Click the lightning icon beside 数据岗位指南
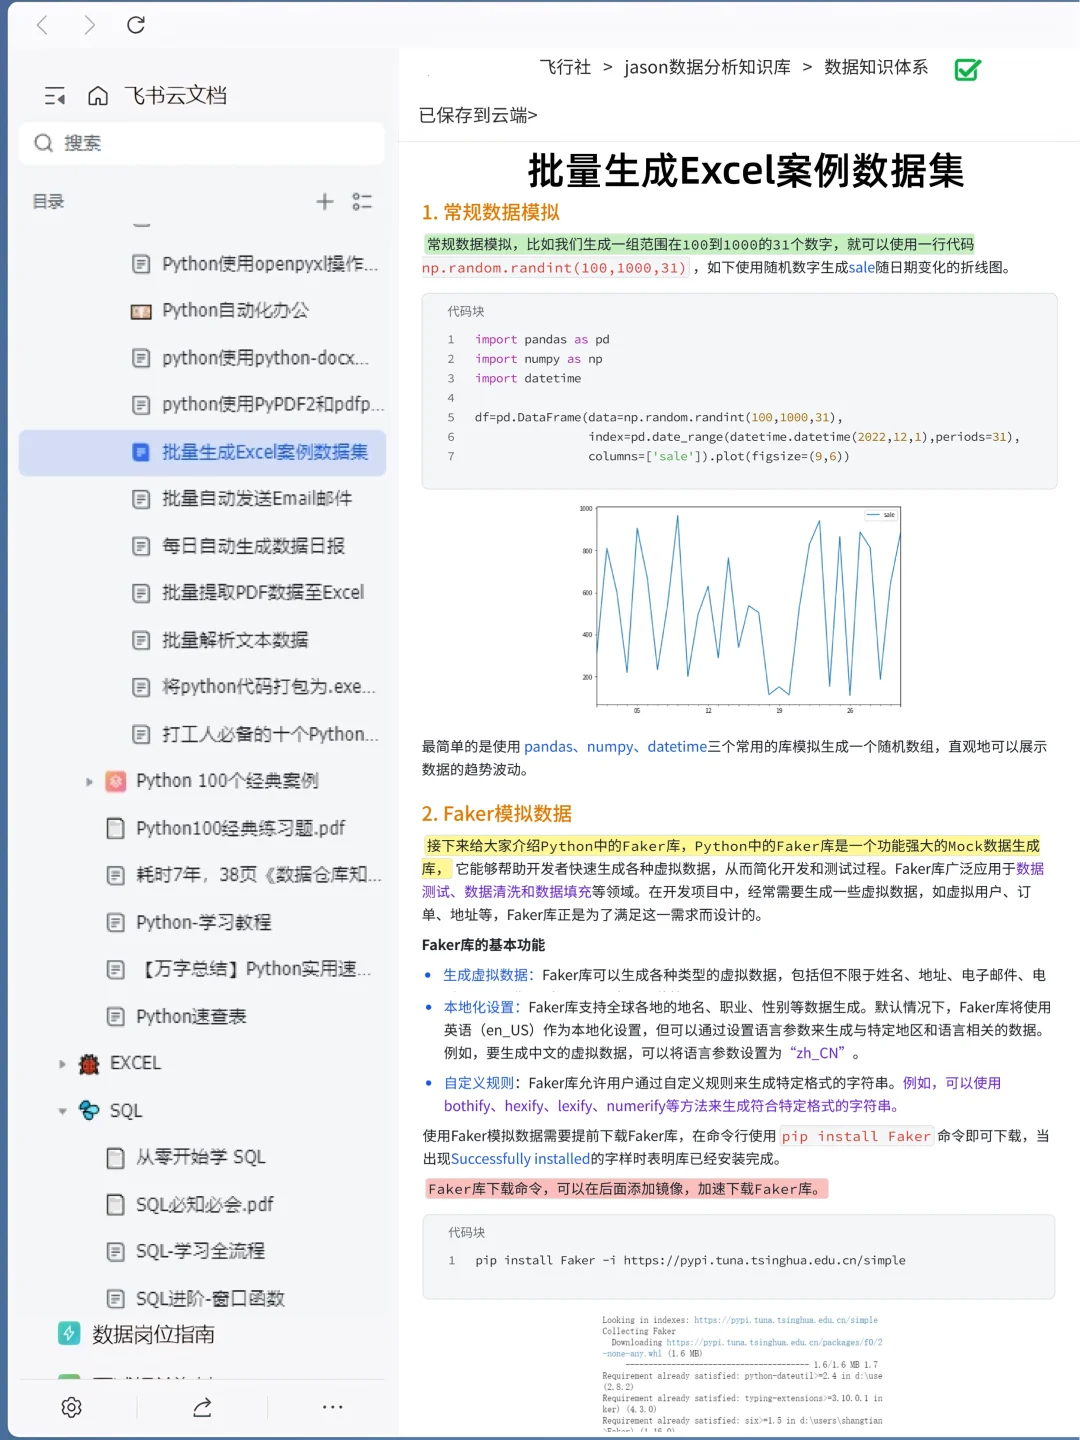 (x=68, y=1334)
